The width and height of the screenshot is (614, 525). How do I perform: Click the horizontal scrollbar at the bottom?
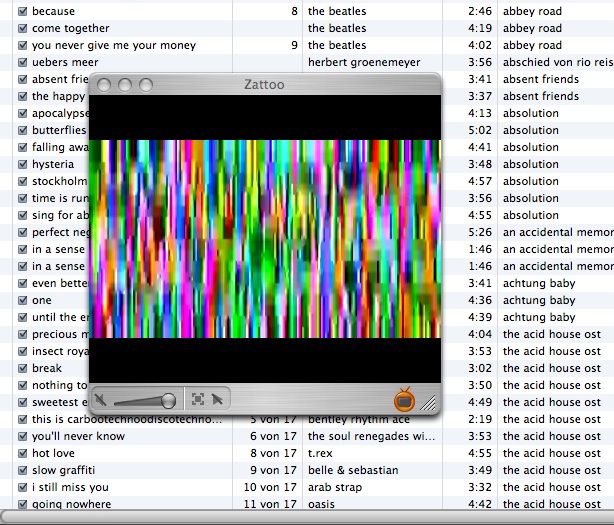pos(300,517)
